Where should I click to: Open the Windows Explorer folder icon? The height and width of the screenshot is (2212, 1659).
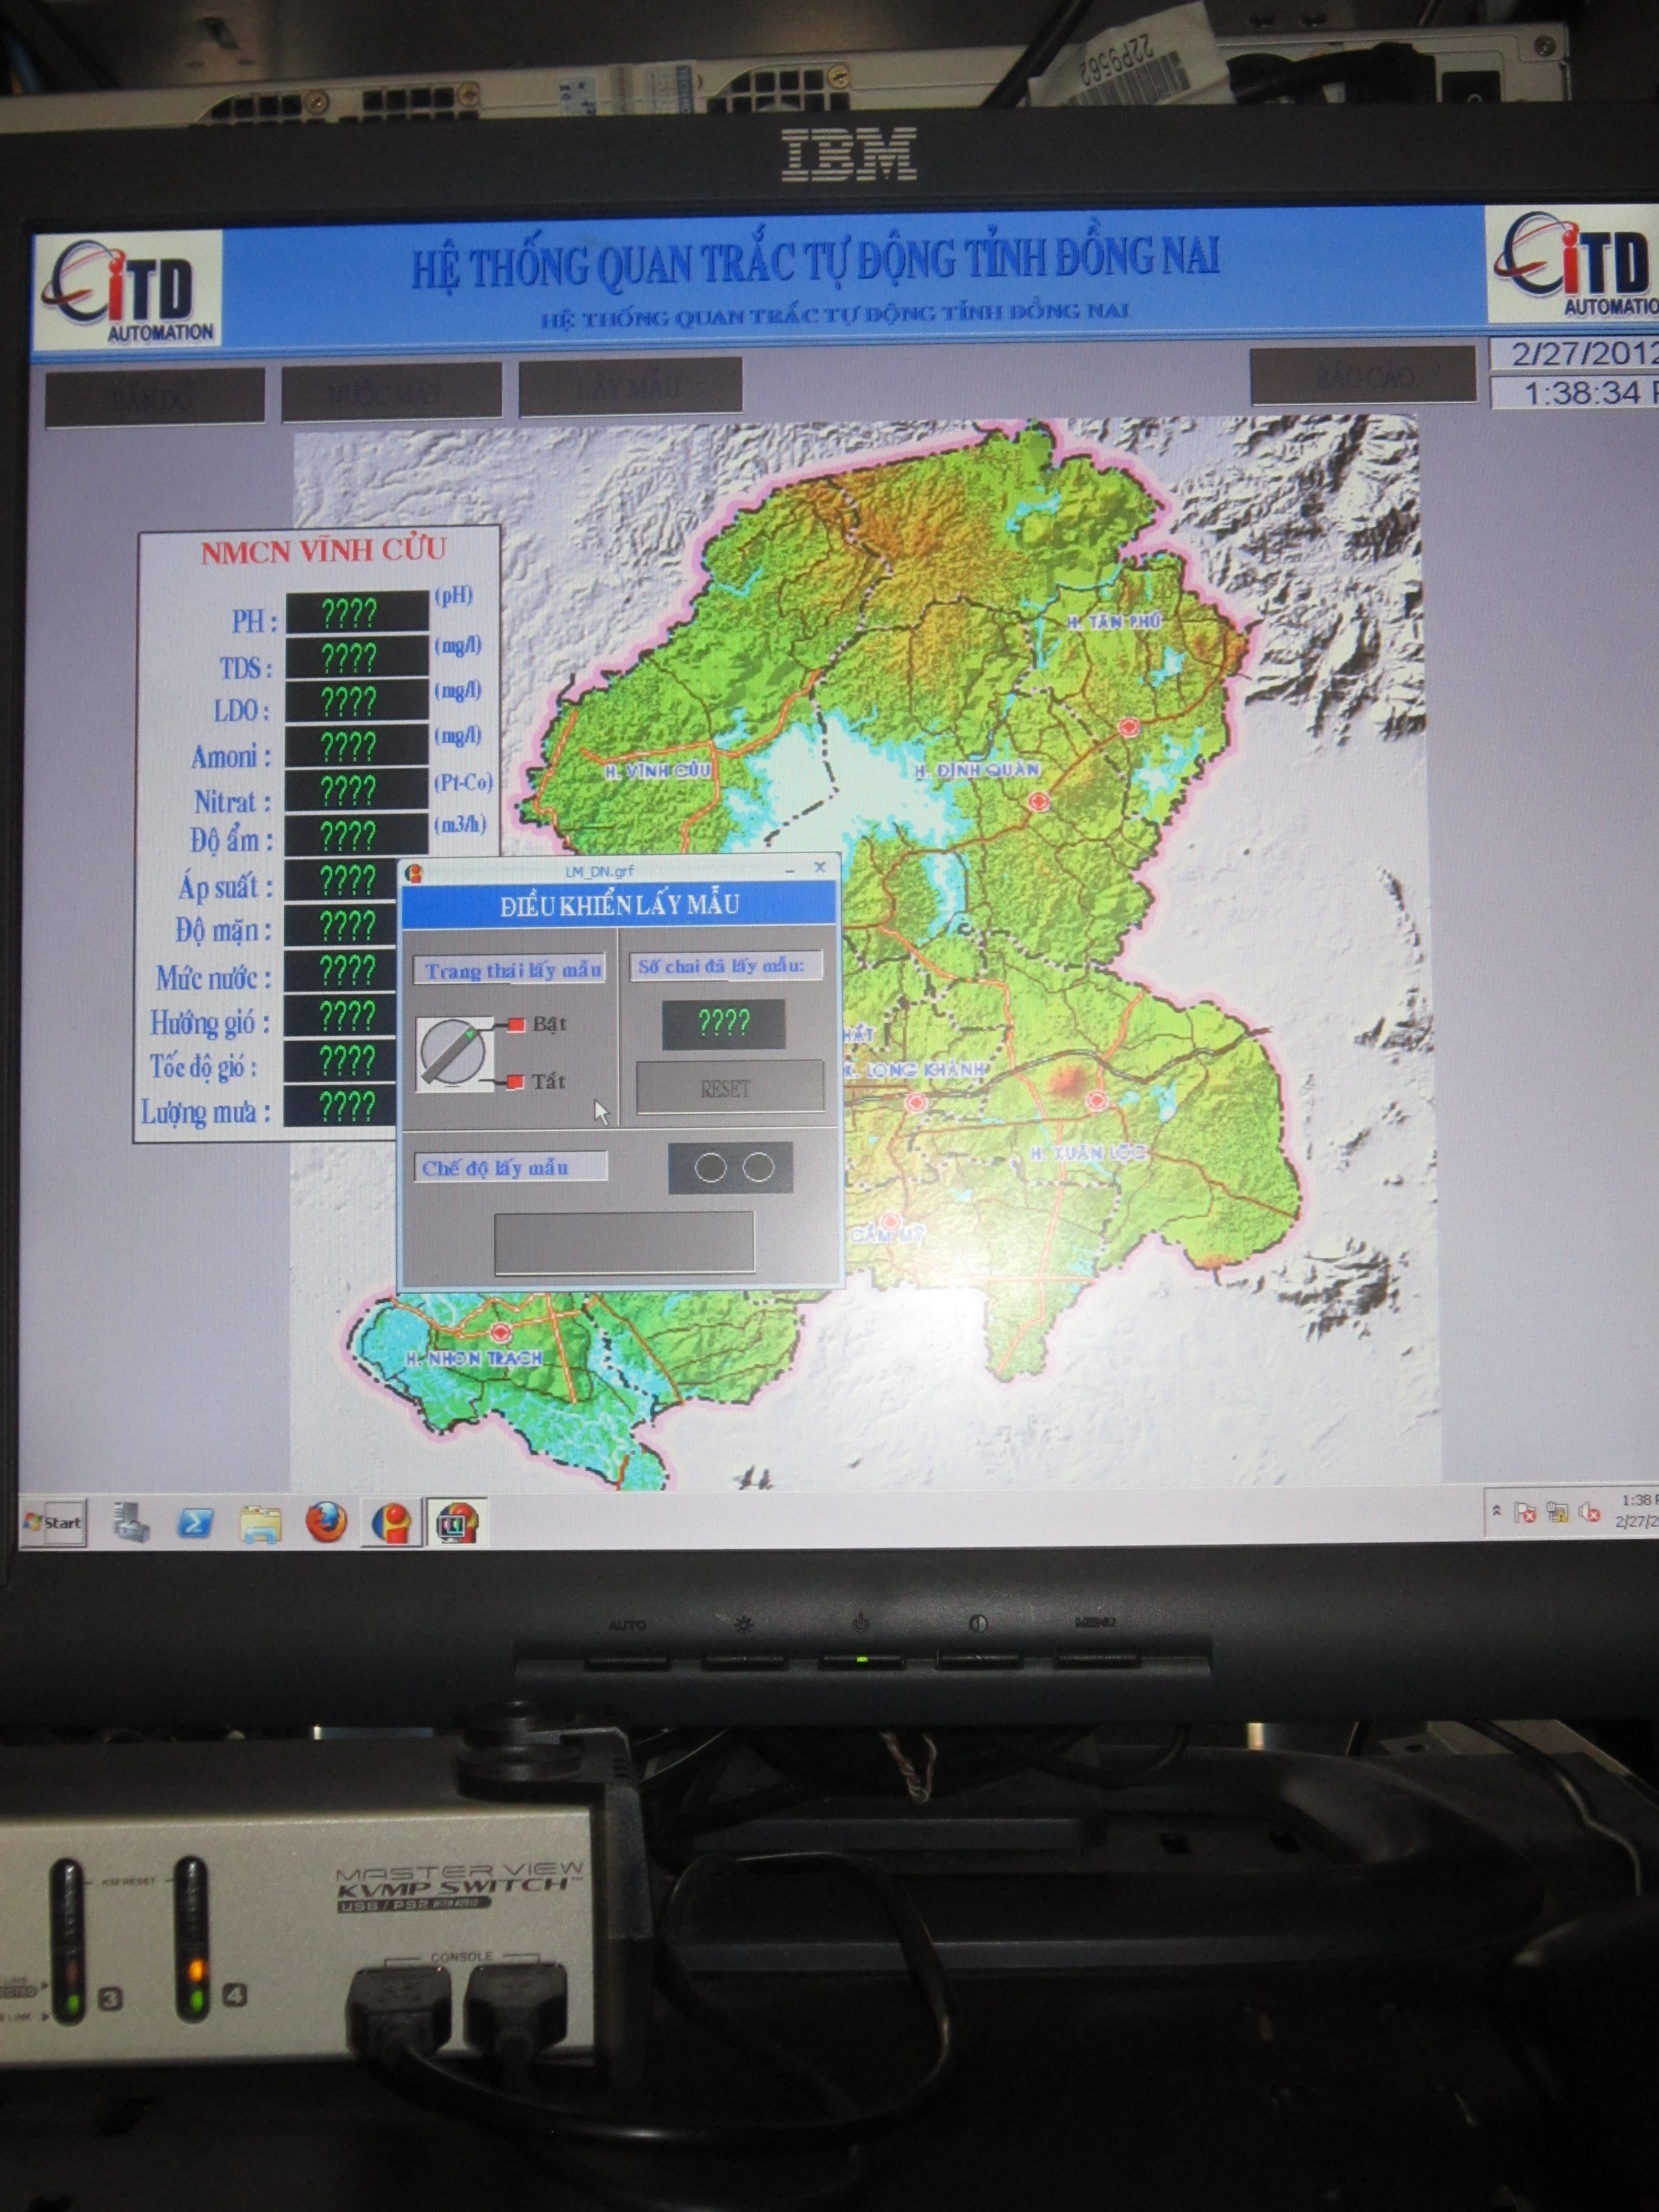point(261,1523)
